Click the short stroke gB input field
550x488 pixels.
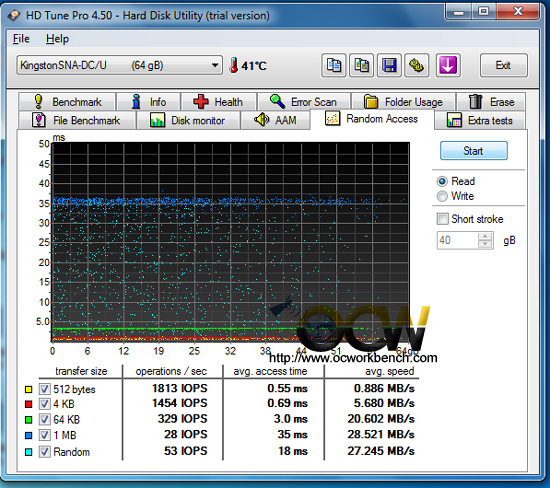point(457,240)
